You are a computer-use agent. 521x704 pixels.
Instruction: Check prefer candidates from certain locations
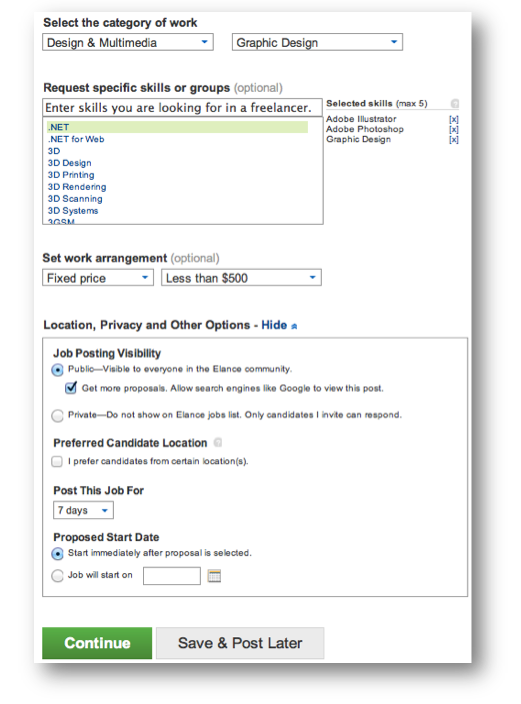[x=57, y=461]
